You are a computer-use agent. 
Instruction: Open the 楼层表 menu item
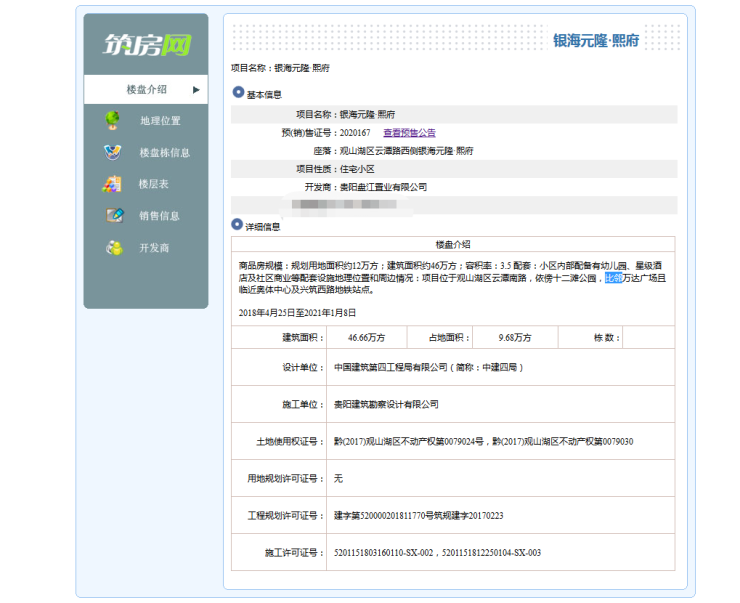pos(153,184)
